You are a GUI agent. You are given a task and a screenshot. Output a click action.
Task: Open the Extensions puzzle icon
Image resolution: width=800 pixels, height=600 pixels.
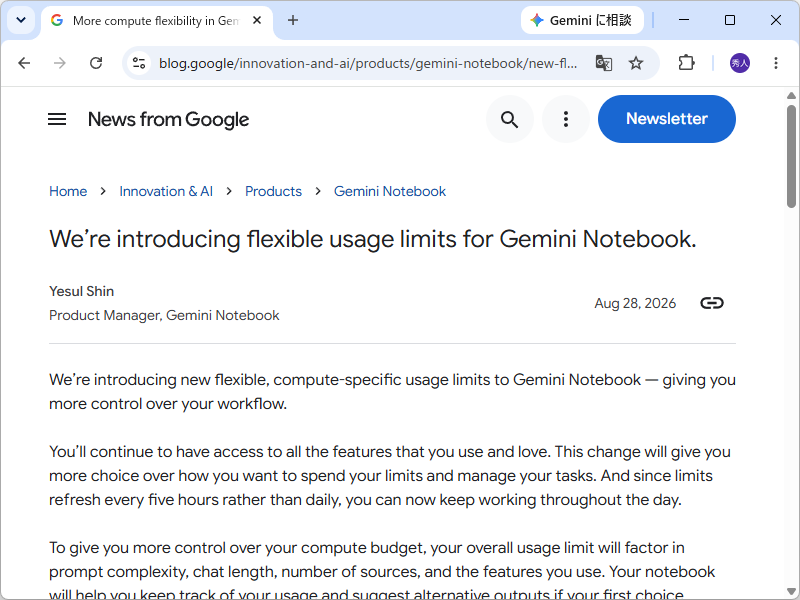(x=686, y=63)
